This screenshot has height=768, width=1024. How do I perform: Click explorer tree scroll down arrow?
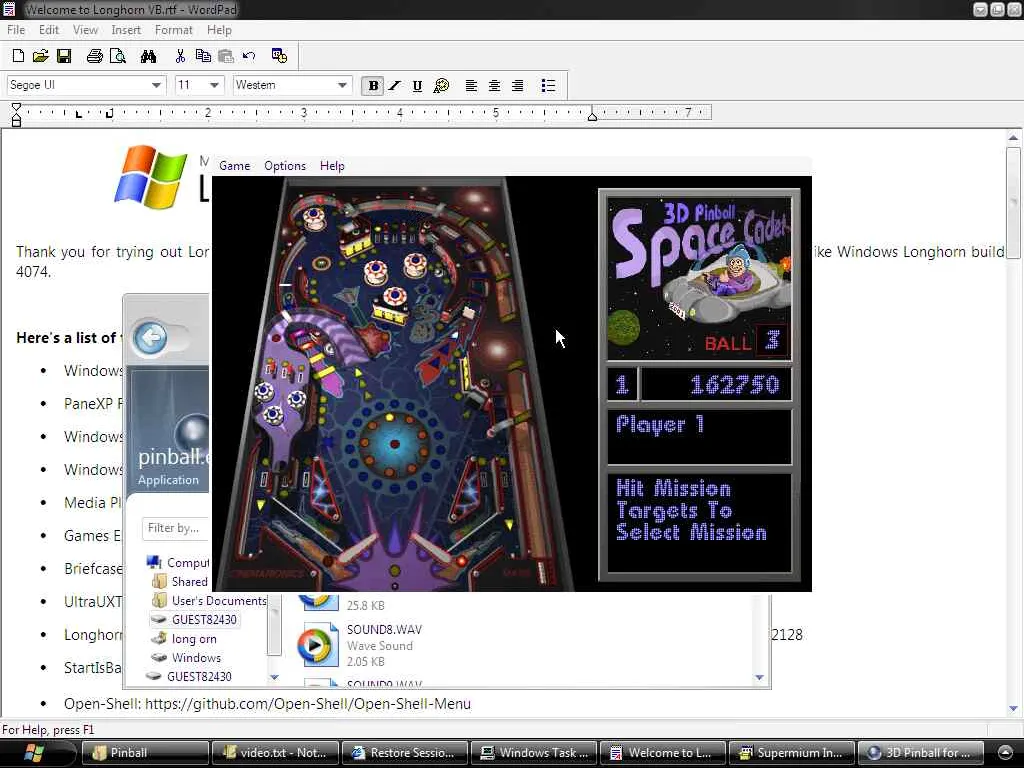[274, 677]
